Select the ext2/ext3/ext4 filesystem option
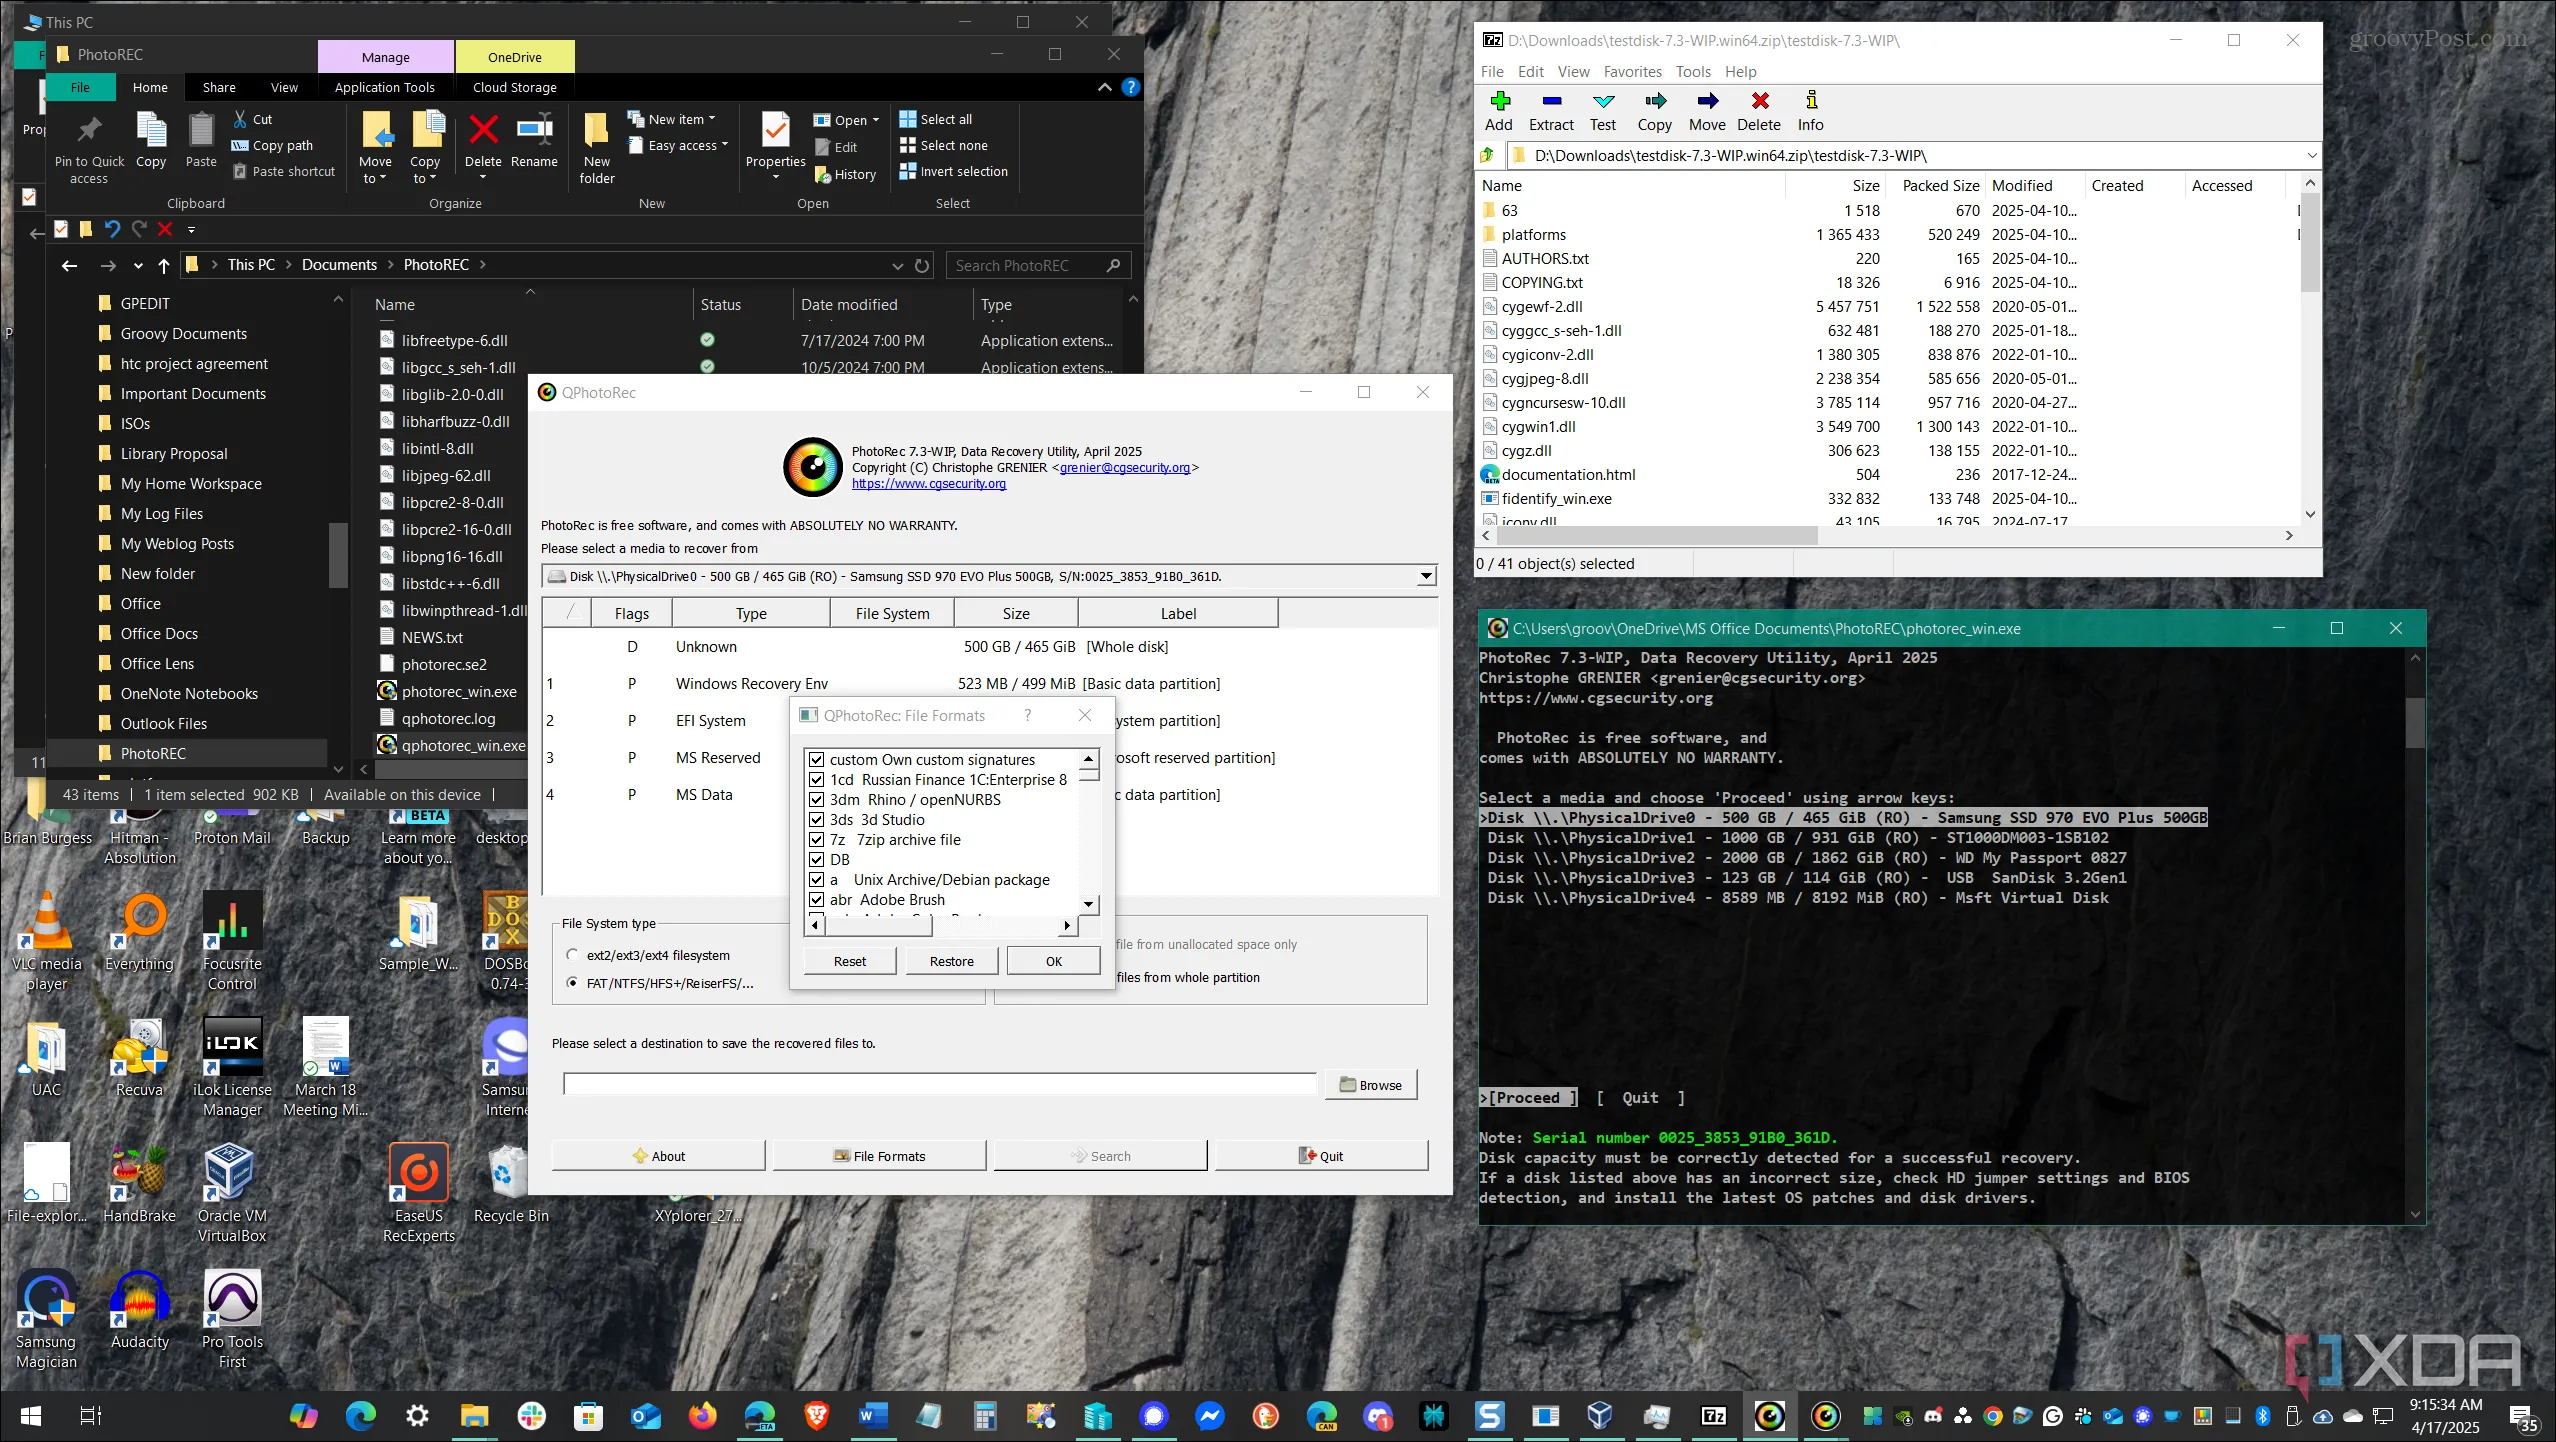The width and height of the screenshot is (2556, 1442). click(572, 954)
